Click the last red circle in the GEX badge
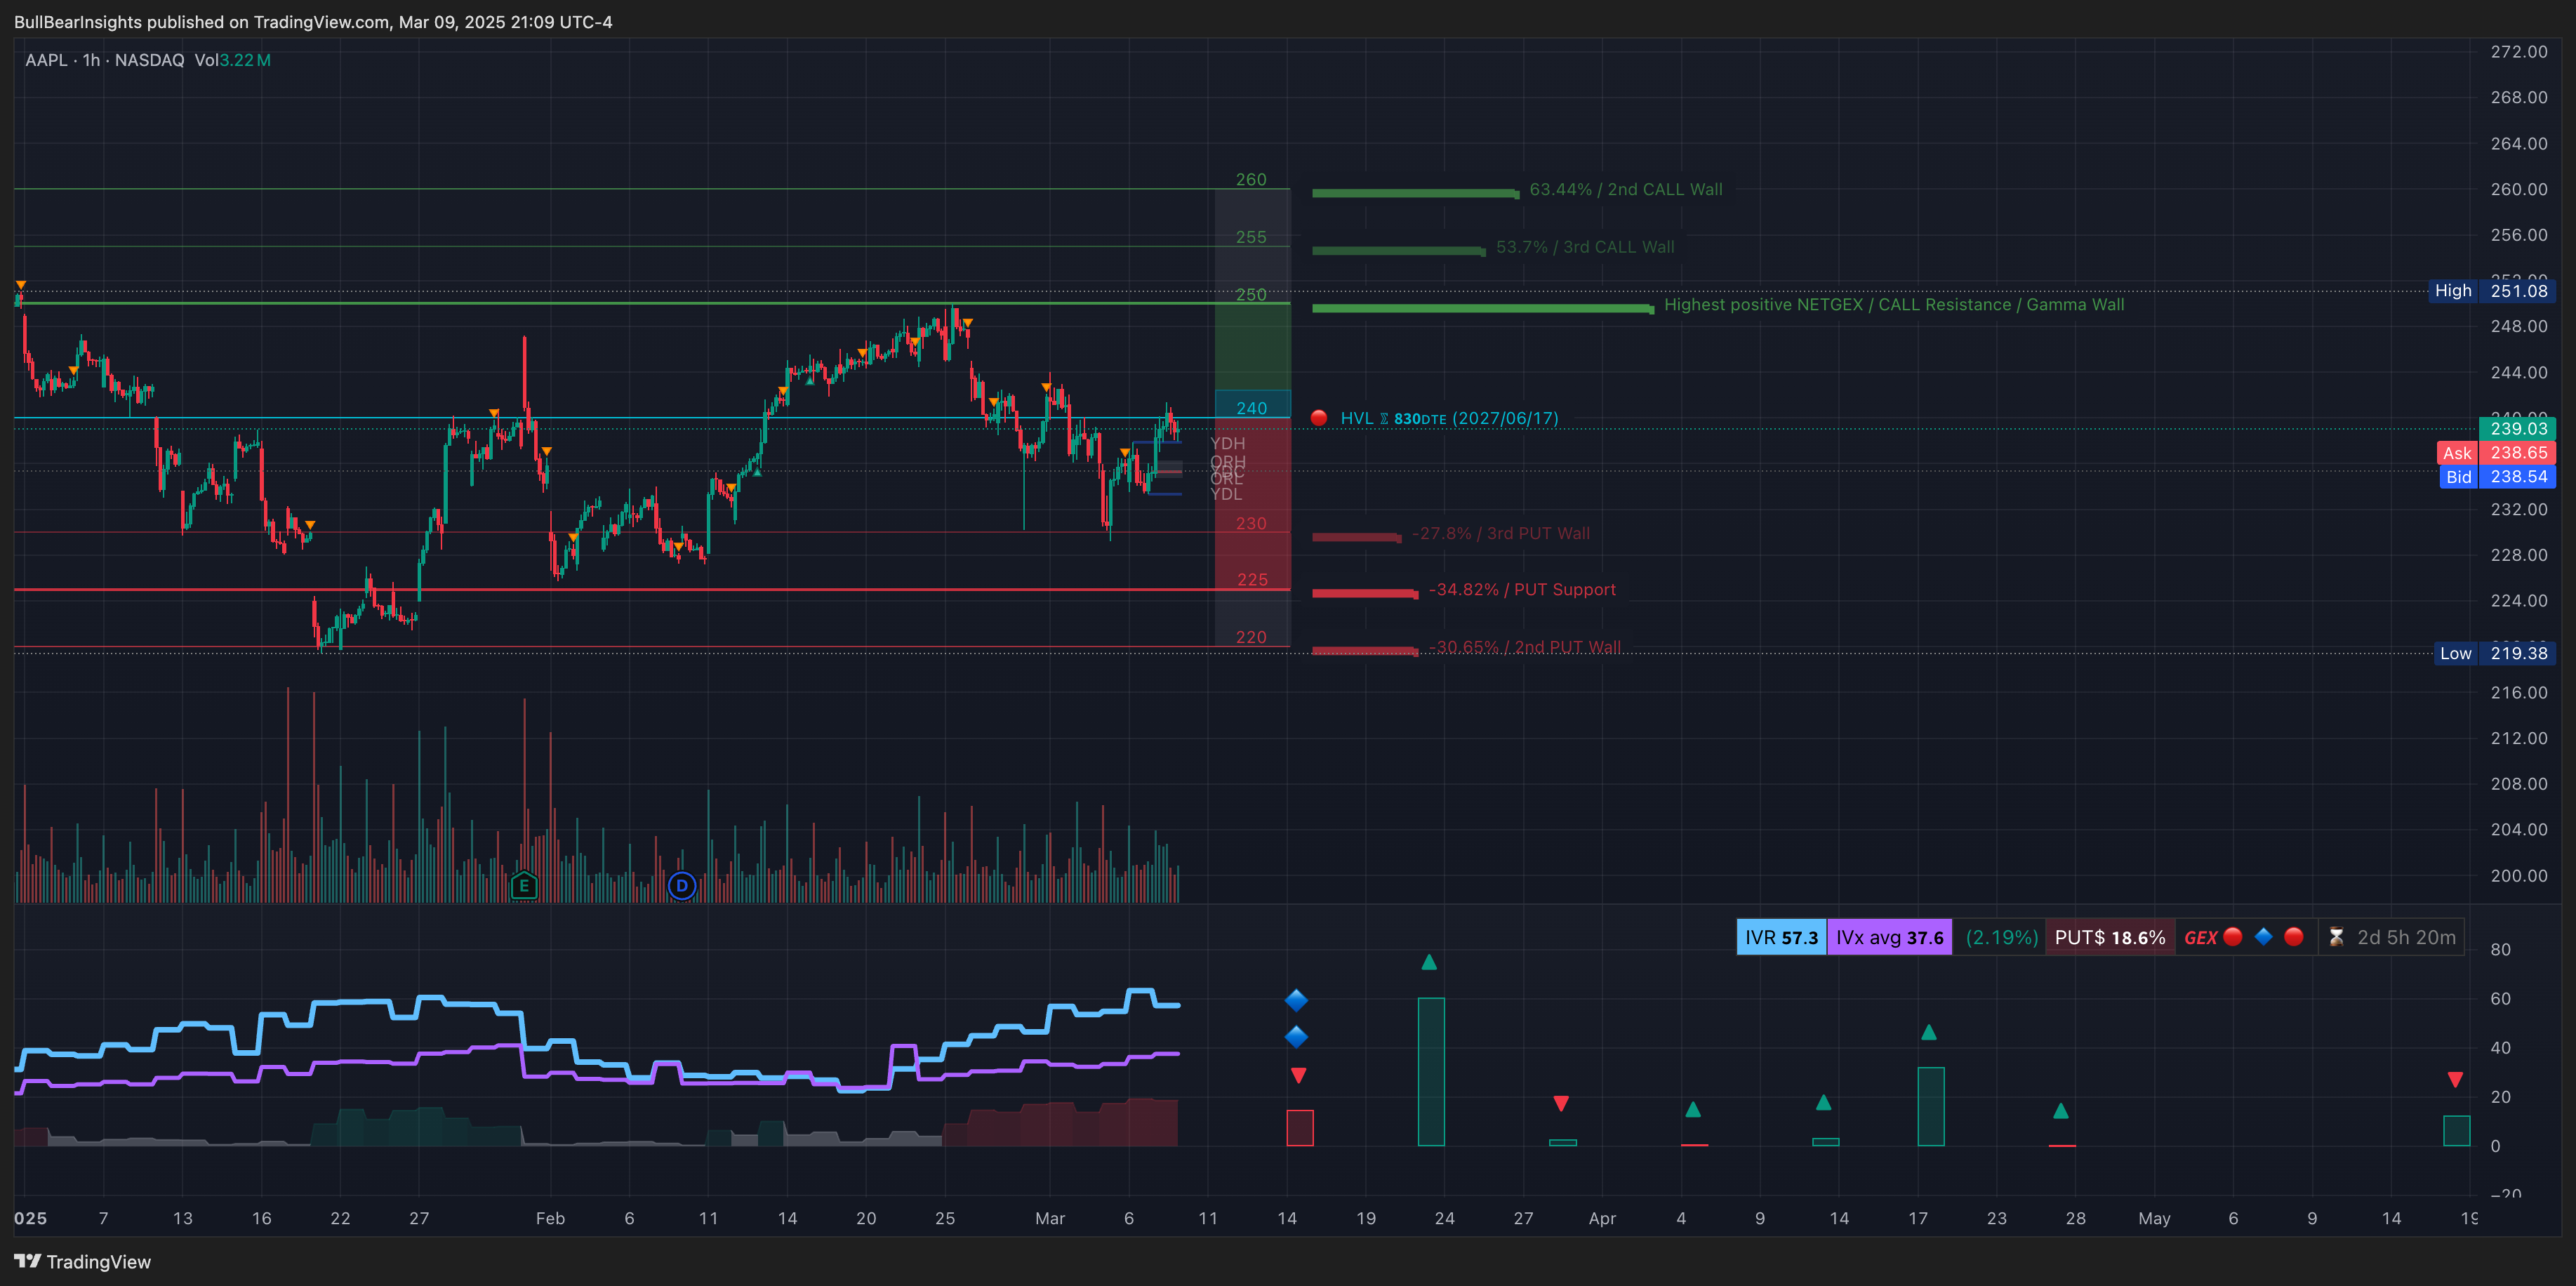The width and height of the screenshot is (2576, 1286). pos(2295,937)
